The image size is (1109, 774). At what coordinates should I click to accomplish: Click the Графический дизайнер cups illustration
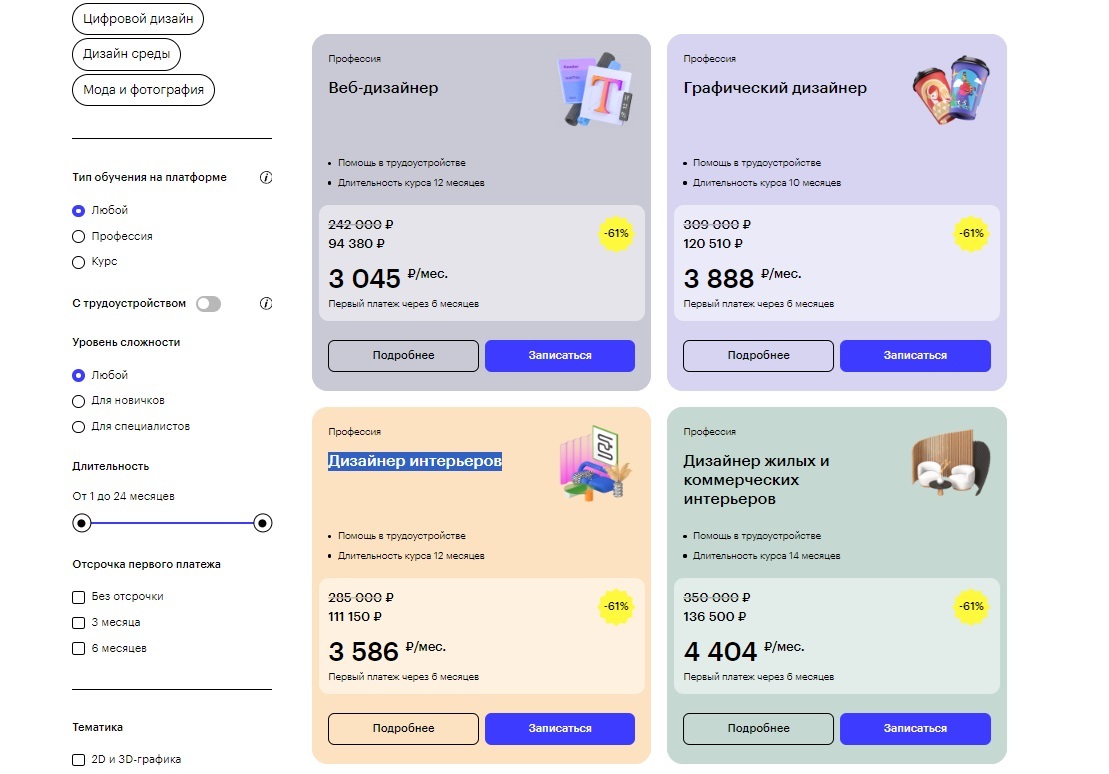click(x=951, y=90)
